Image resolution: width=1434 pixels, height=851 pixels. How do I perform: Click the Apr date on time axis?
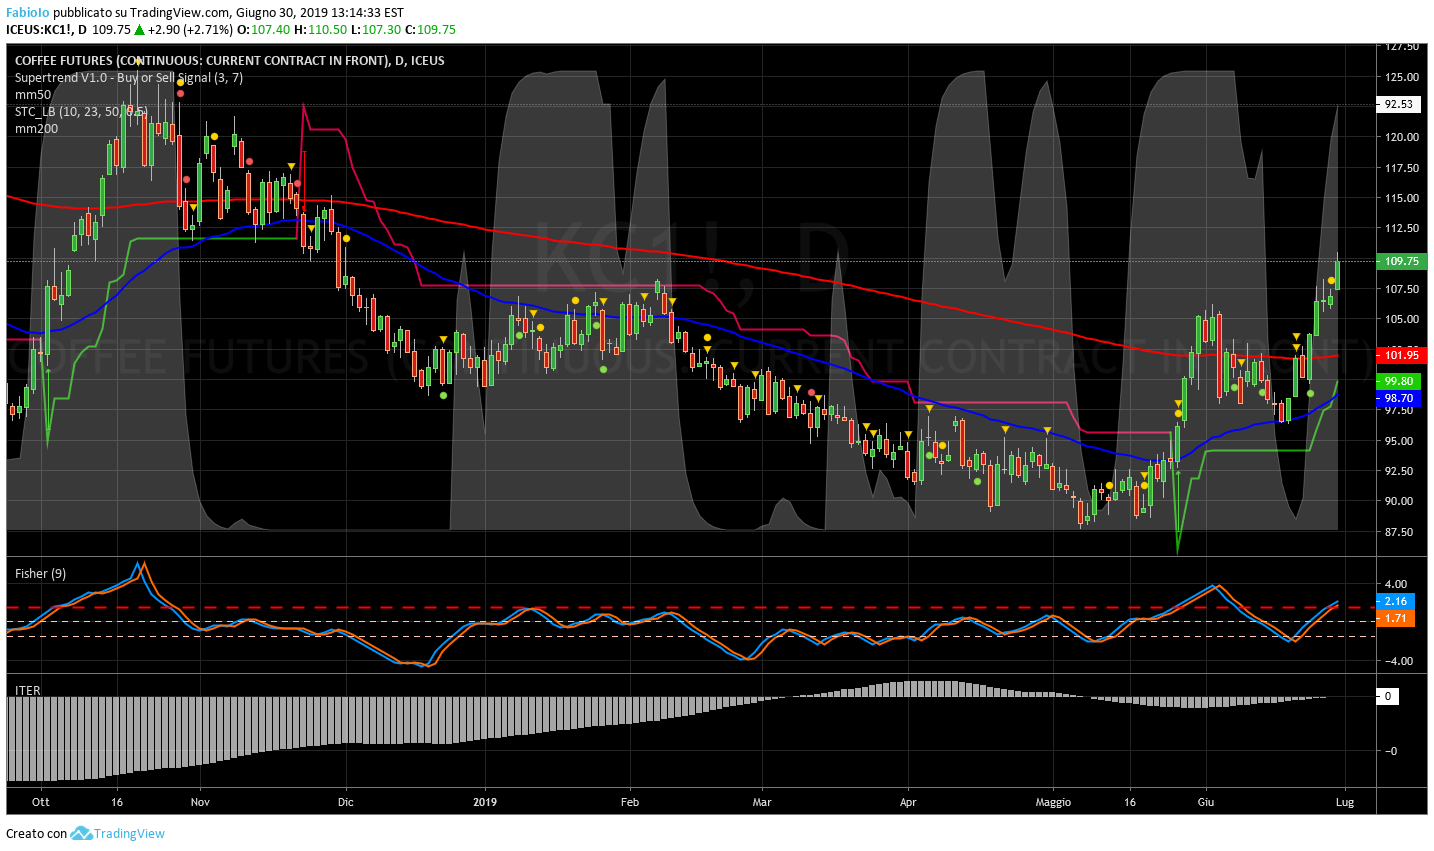coord(908,802)
